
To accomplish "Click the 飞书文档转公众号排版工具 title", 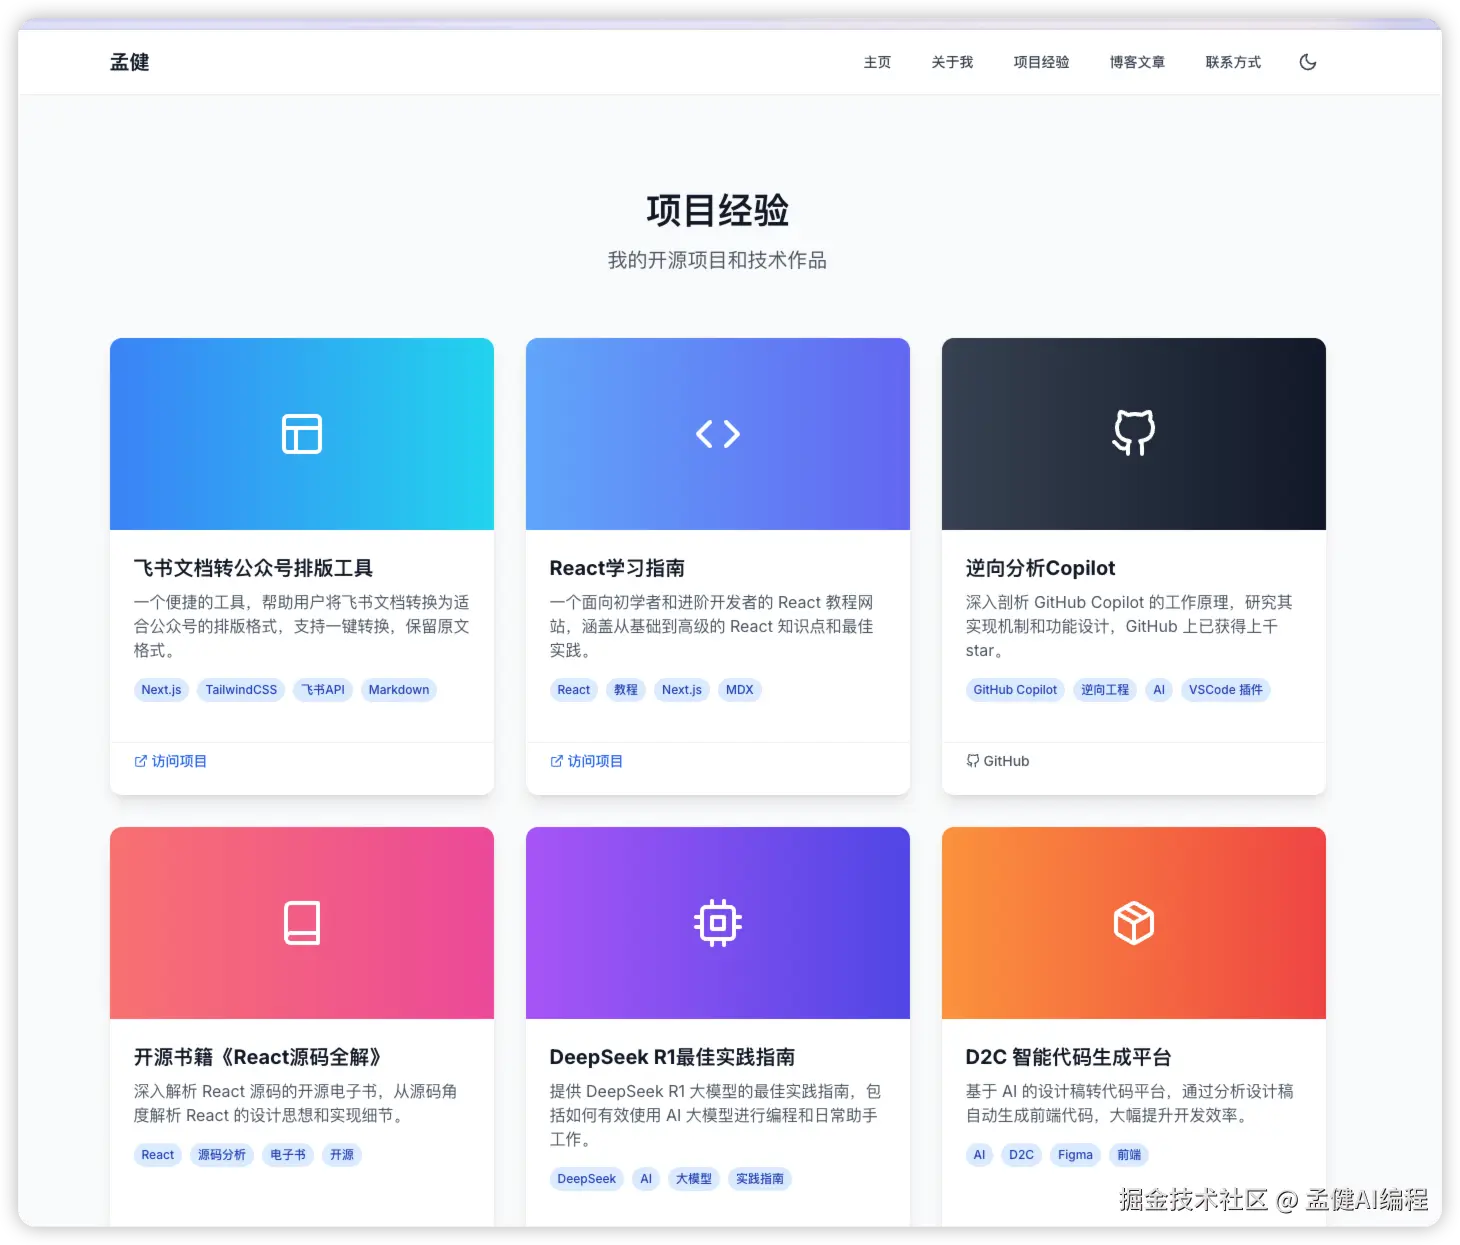I will pos(253,568).
